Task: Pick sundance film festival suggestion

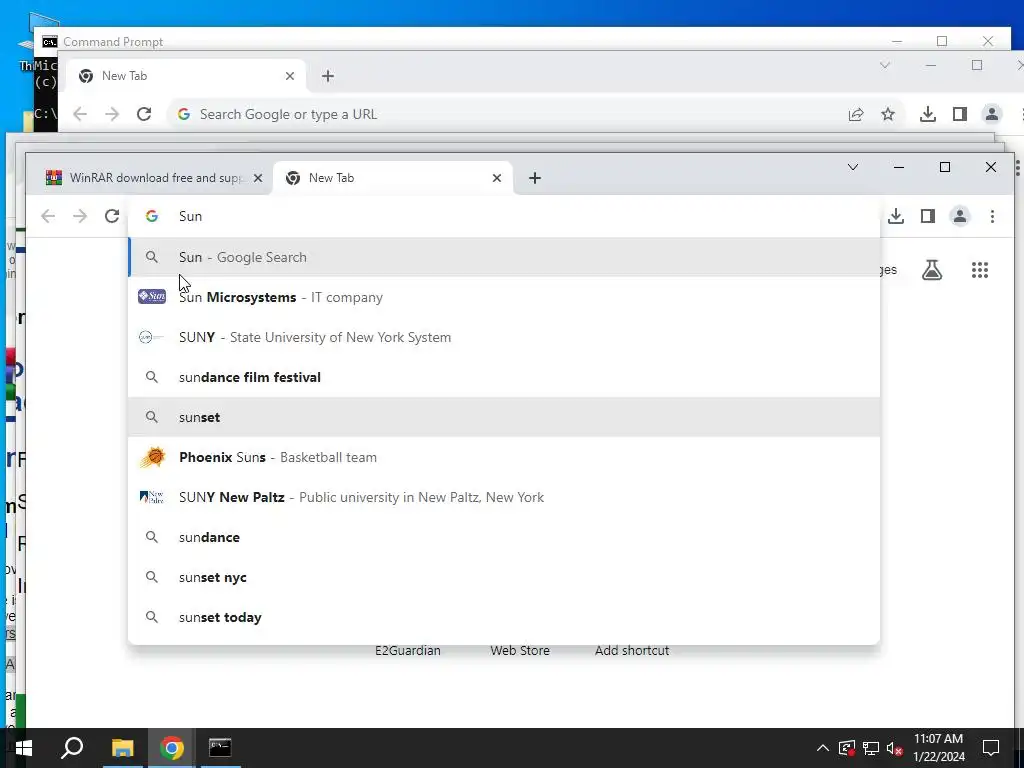Action: click(504, 377)
